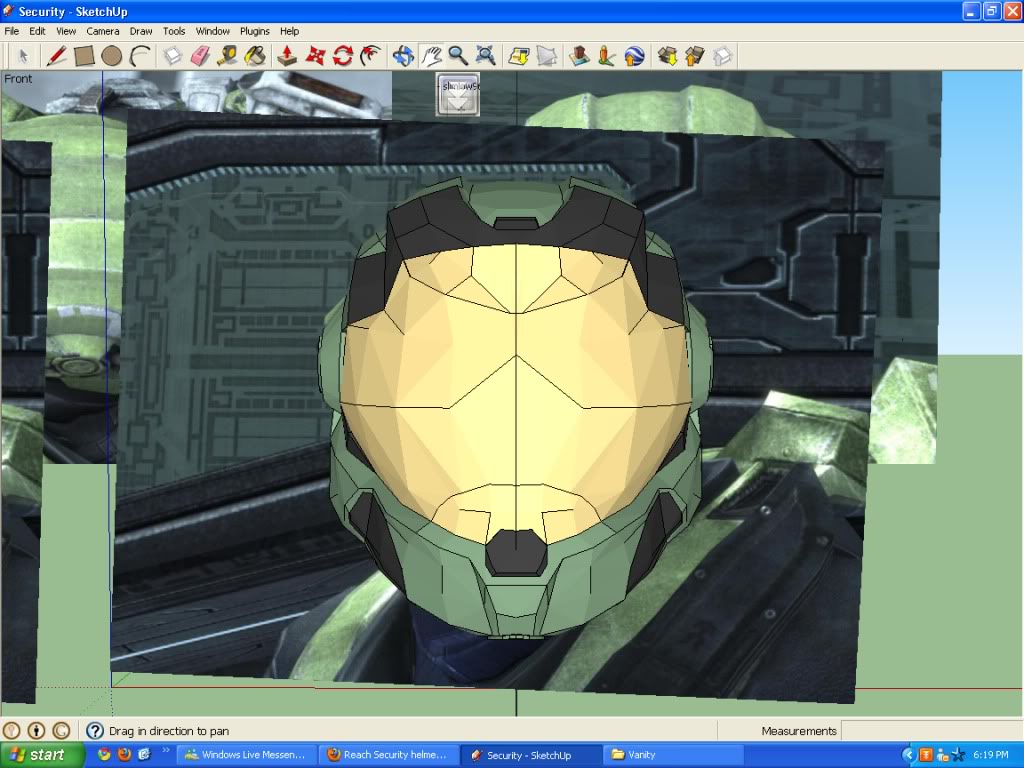Click the Zoom Extents tool
Viewport: 1024px width, 768px height.
[485, 56]
